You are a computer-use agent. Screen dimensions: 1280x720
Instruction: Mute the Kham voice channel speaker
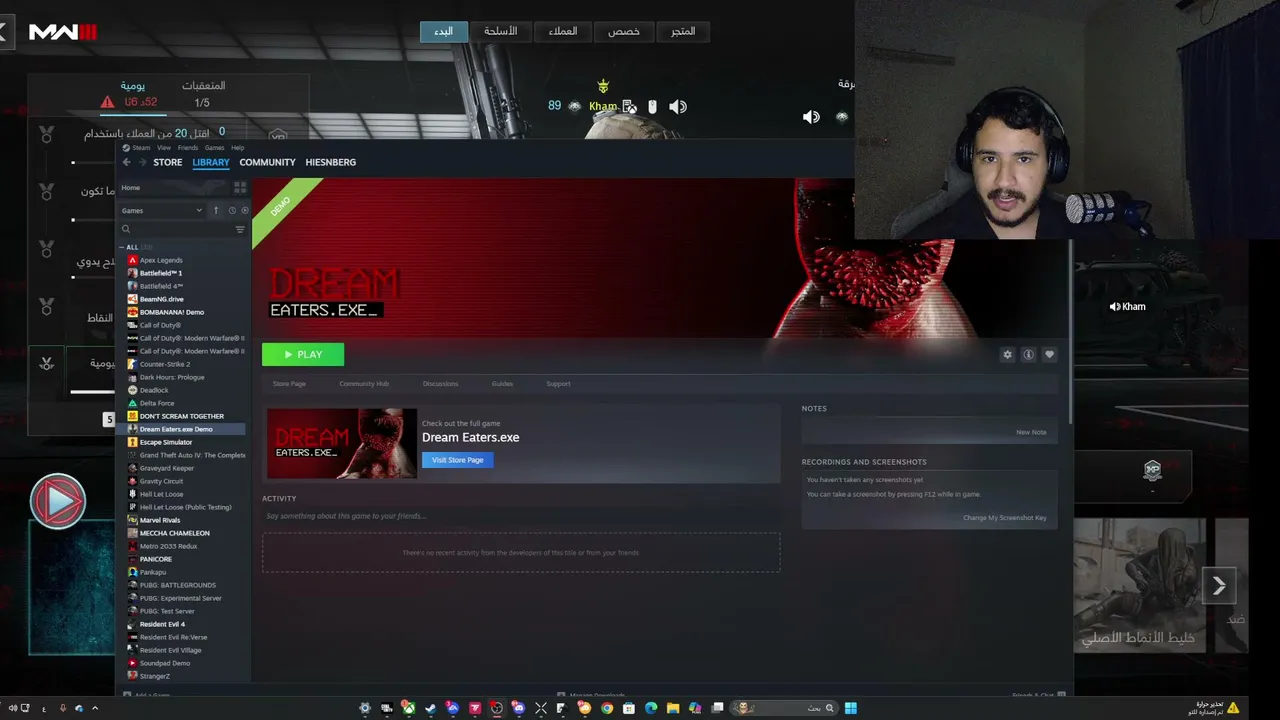[1115, 307]
